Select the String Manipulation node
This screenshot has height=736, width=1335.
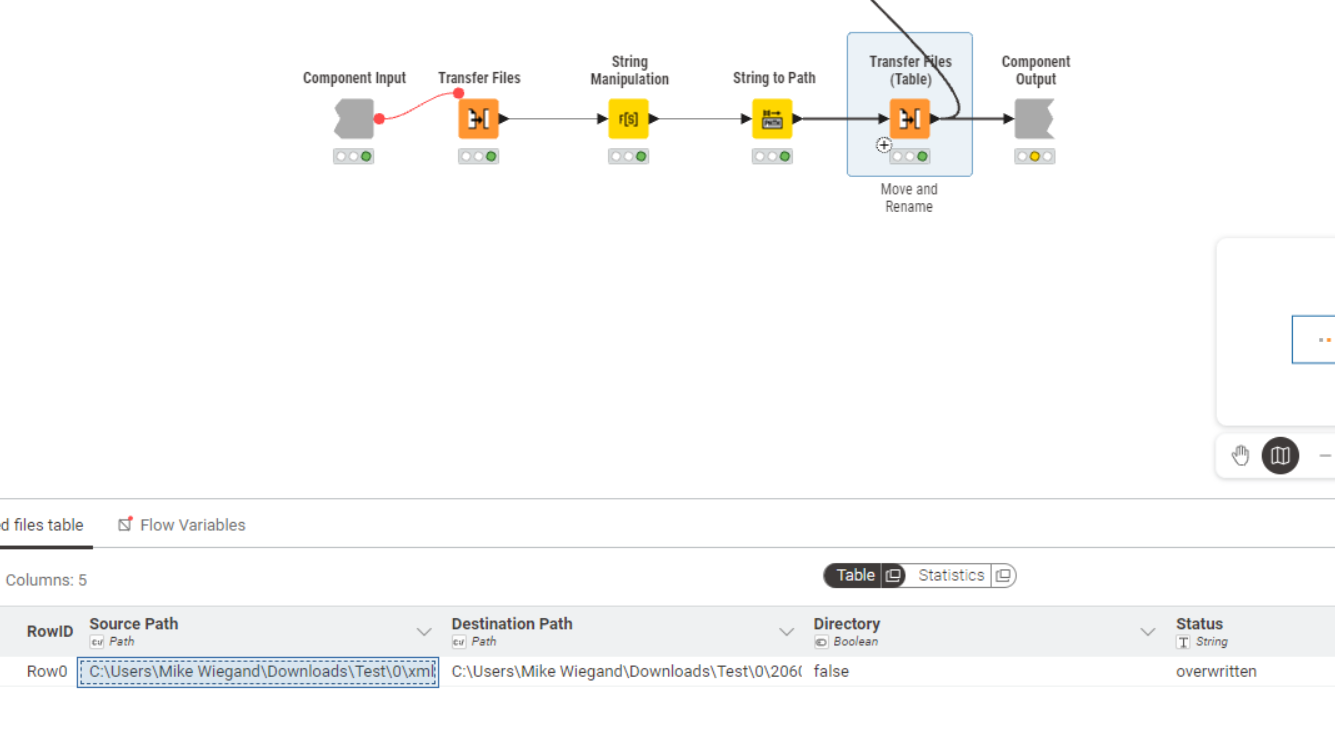(628, 119)
